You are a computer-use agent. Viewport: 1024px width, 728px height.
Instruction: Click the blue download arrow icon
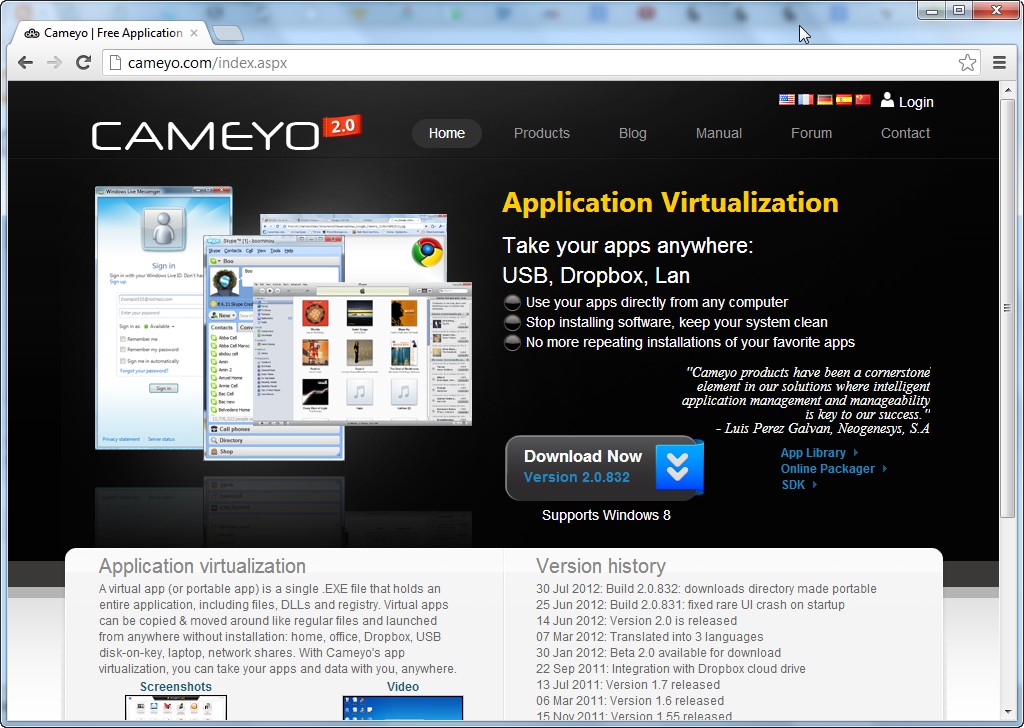[x=678, y=466]
